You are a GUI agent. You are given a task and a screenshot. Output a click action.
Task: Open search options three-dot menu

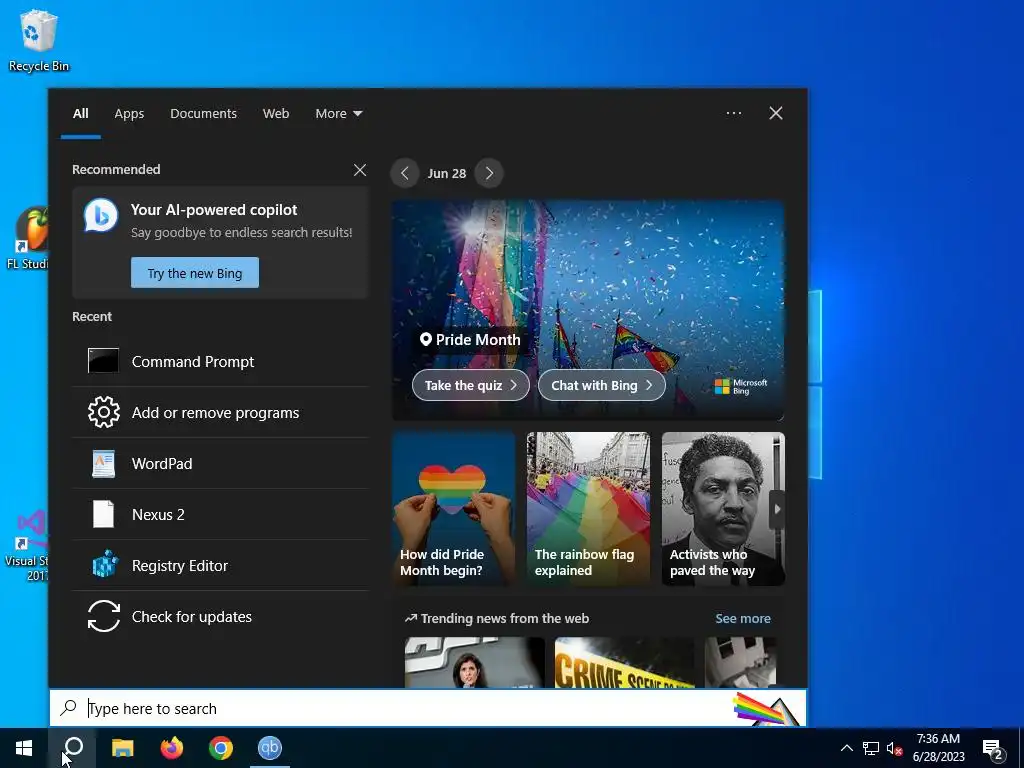click(x=733, y=113)
